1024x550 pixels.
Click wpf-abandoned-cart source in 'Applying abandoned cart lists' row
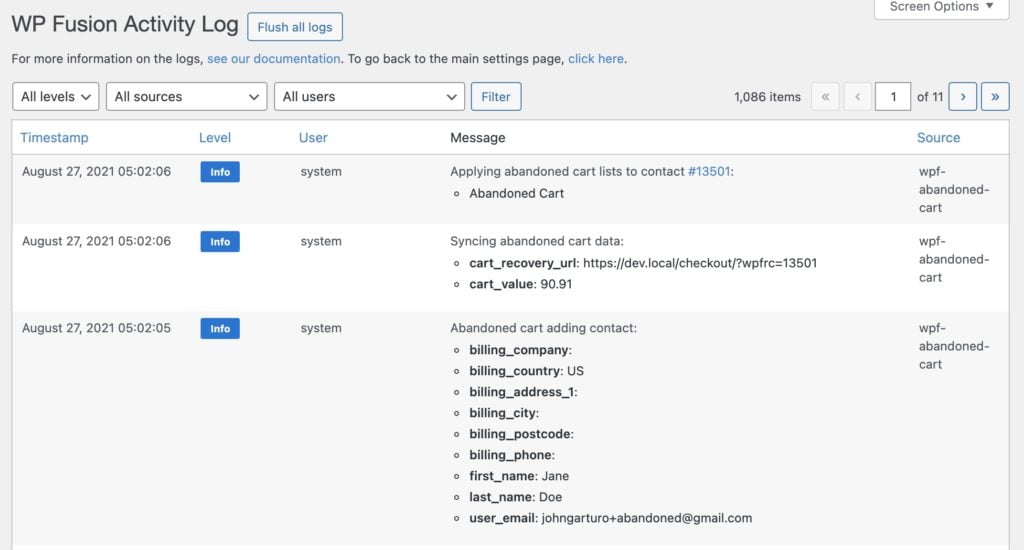[x=954, y=189]
